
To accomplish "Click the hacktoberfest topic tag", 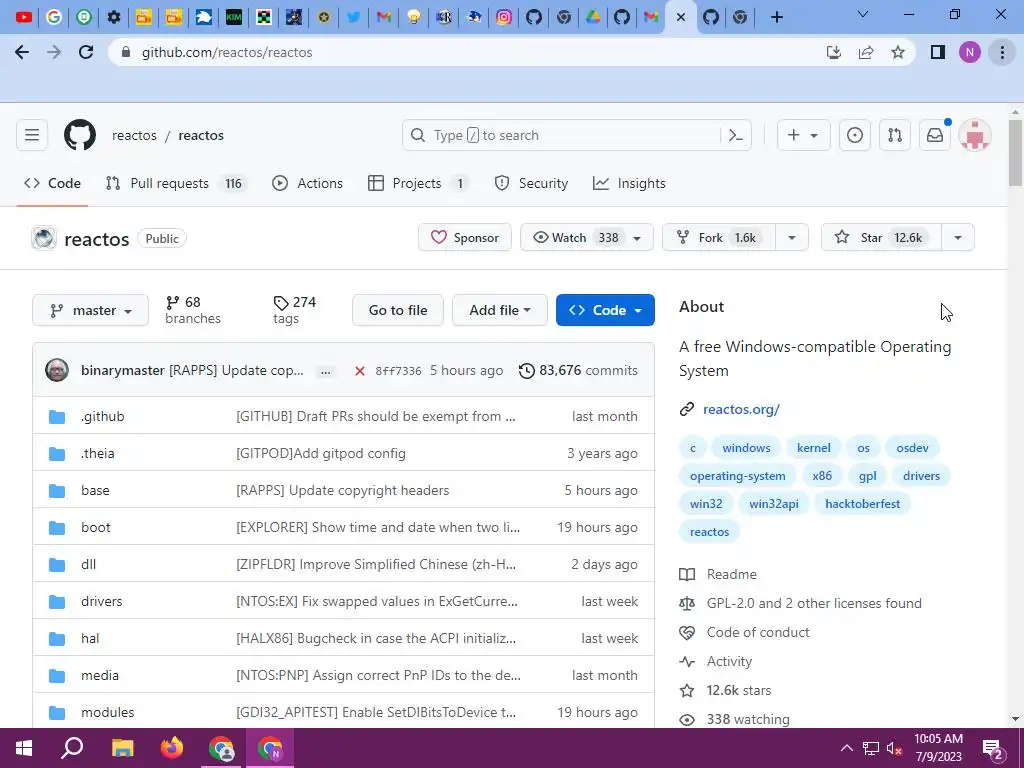I will [862, 504].
